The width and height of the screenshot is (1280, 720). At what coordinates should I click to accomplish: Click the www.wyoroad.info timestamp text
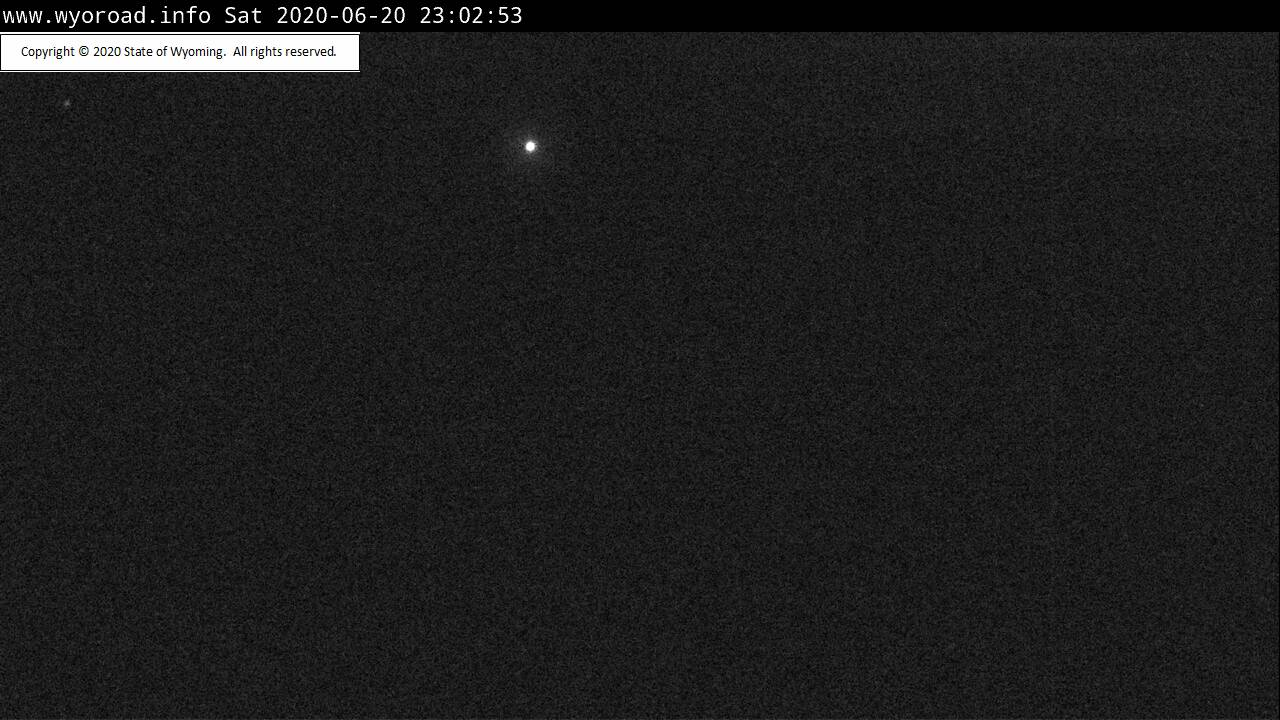click(262, 15)
